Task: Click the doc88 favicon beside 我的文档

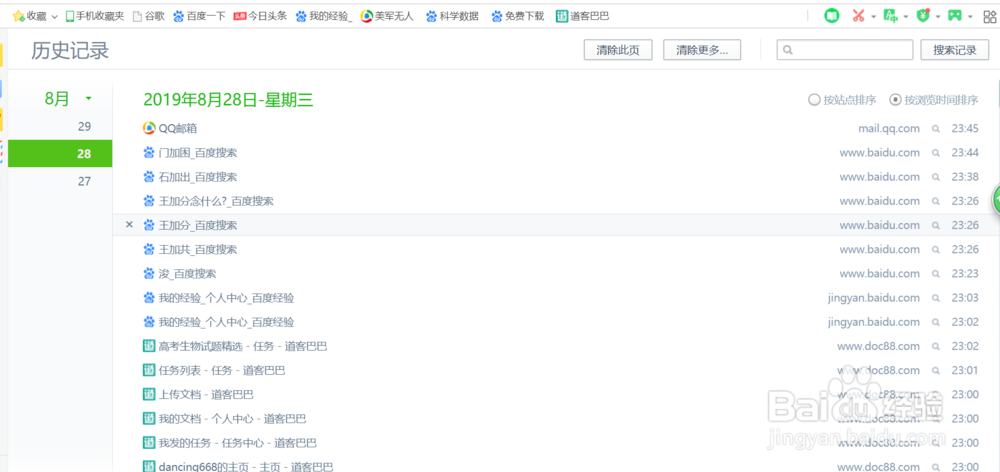Action: tap(149, 418)
